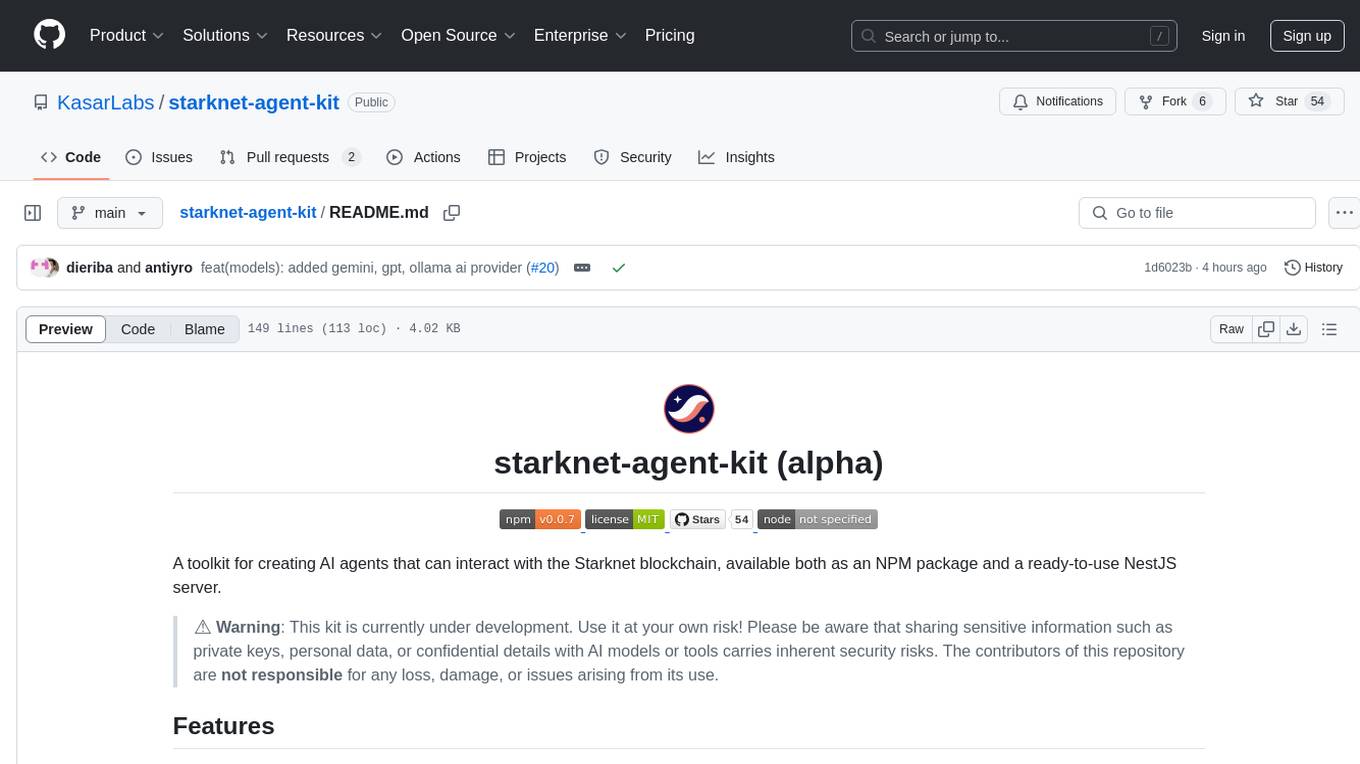Open the Pricing page
1360x764 pixels.
pos(670,35)
